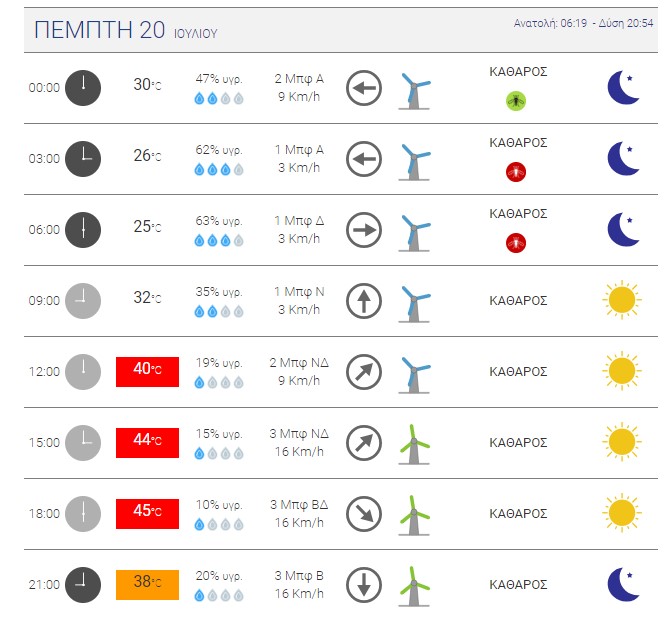
Task: Click the green windmill icon at 15:00
Action: click(414, 445)
